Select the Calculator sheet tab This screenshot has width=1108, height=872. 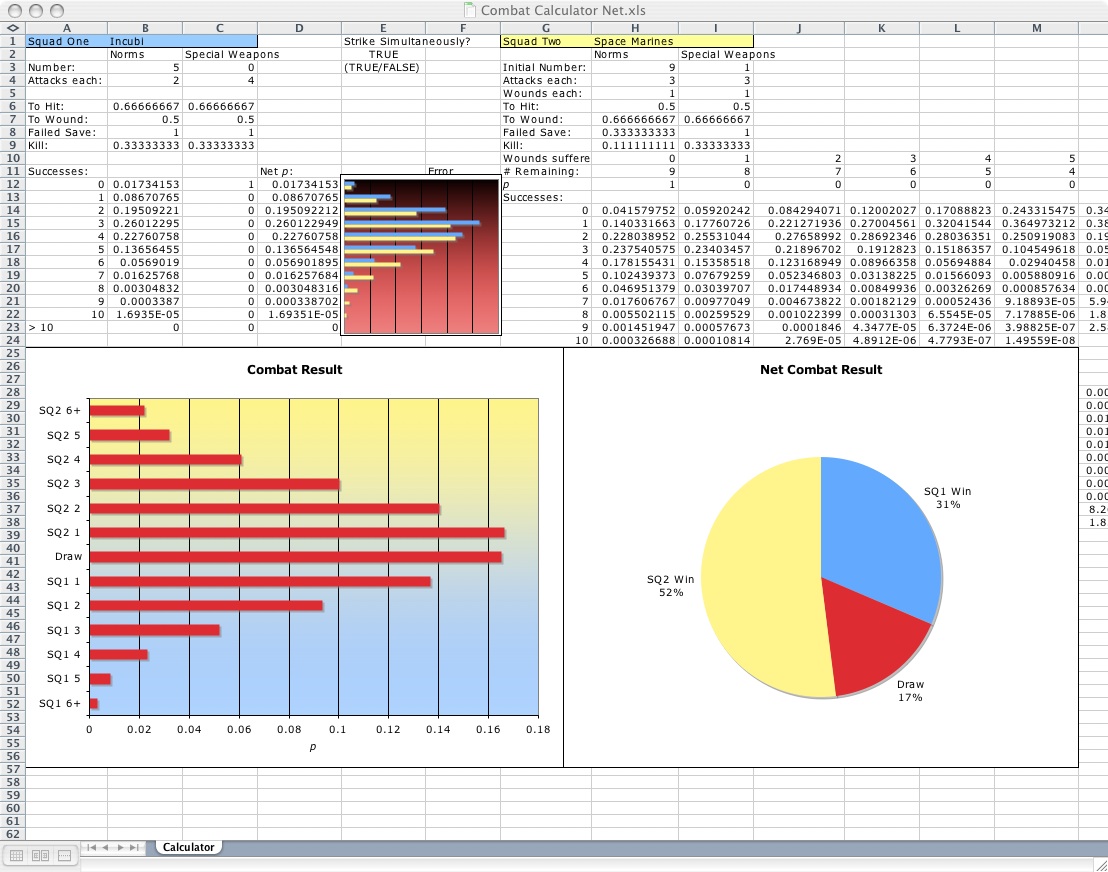point(188,847)
